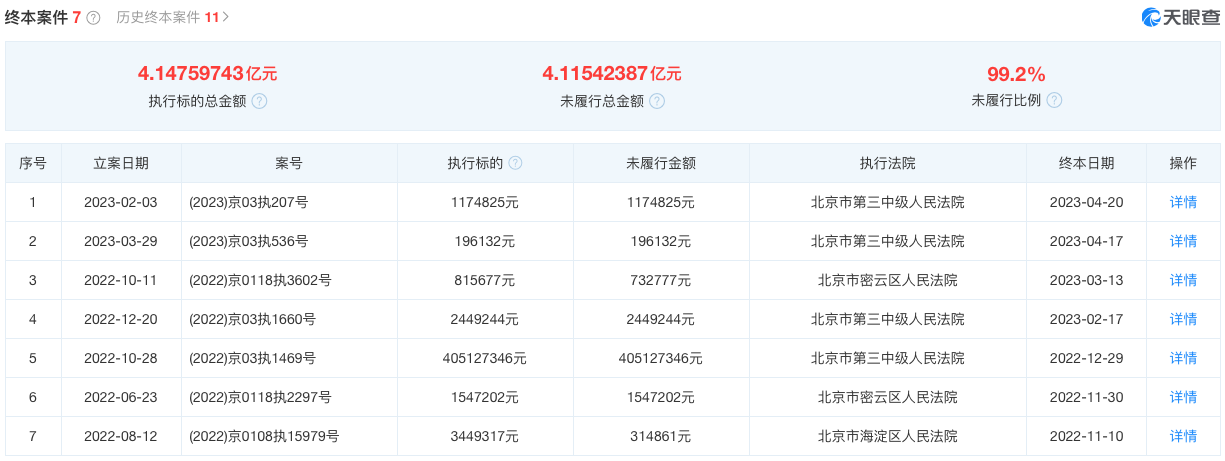Screen dimensions: 1225x461
Task: Click case number (2022)京03执1469号 cell
Action: [x=252, y=358]
